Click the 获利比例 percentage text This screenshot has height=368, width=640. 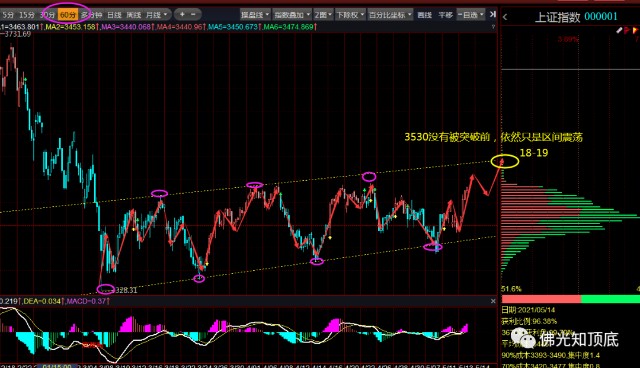click(x=529, y=321)
